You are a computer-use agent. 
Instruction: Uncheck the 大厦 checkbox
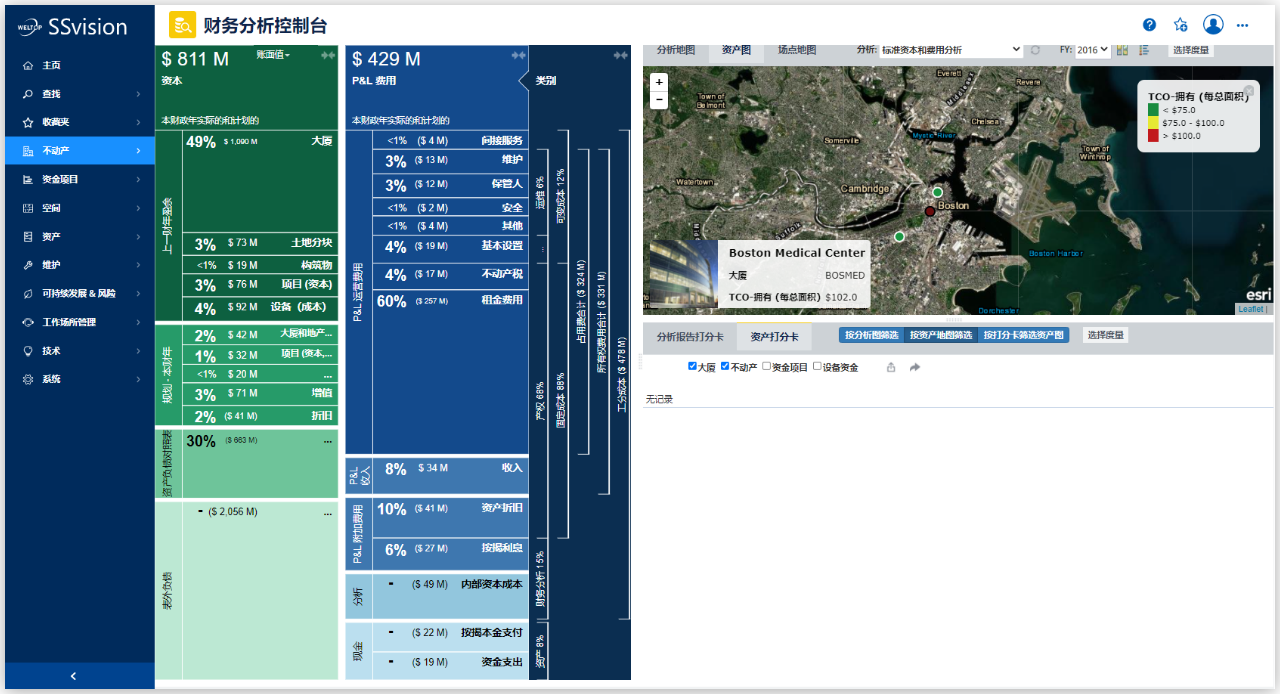pyautogui.click(x=692, y=367)
